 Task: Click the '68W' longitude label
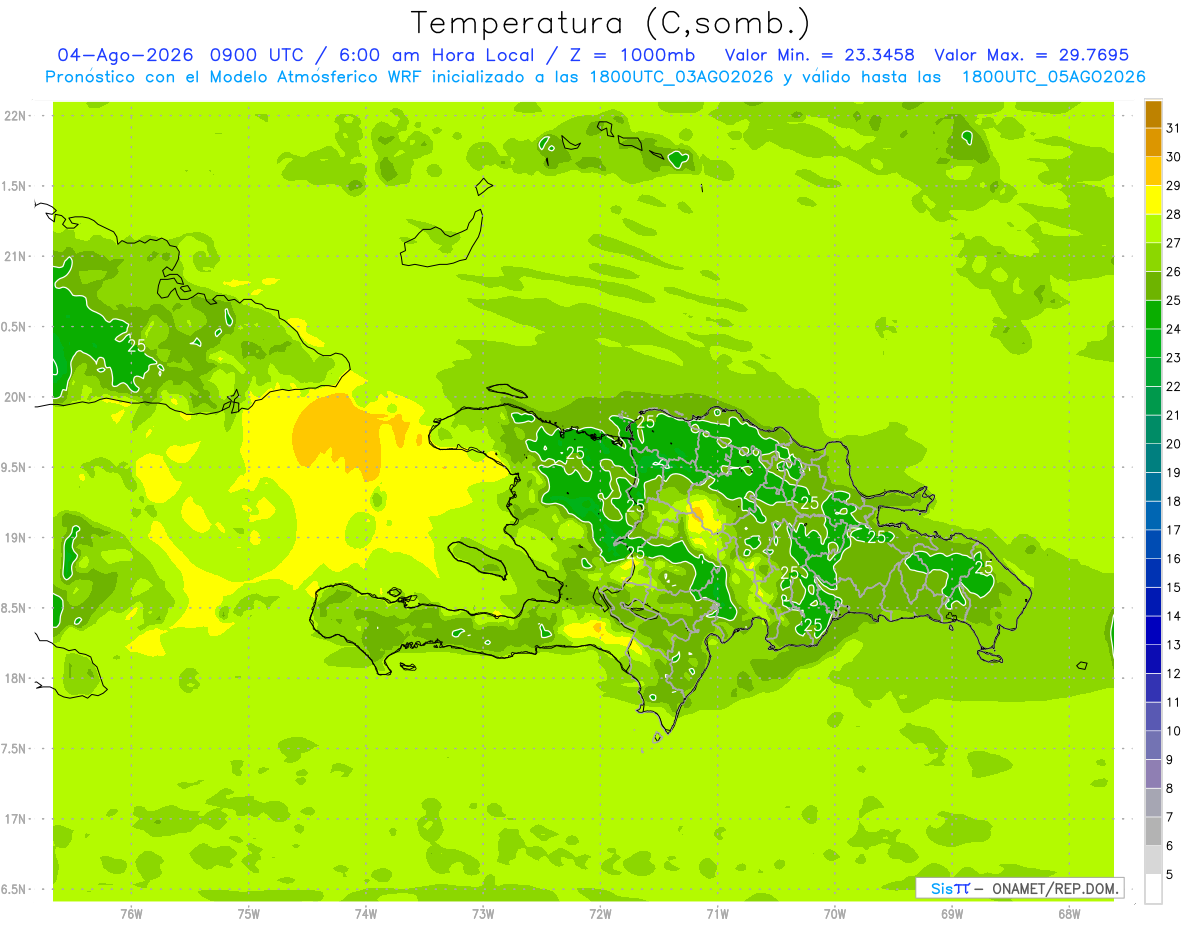[1069, 913]
